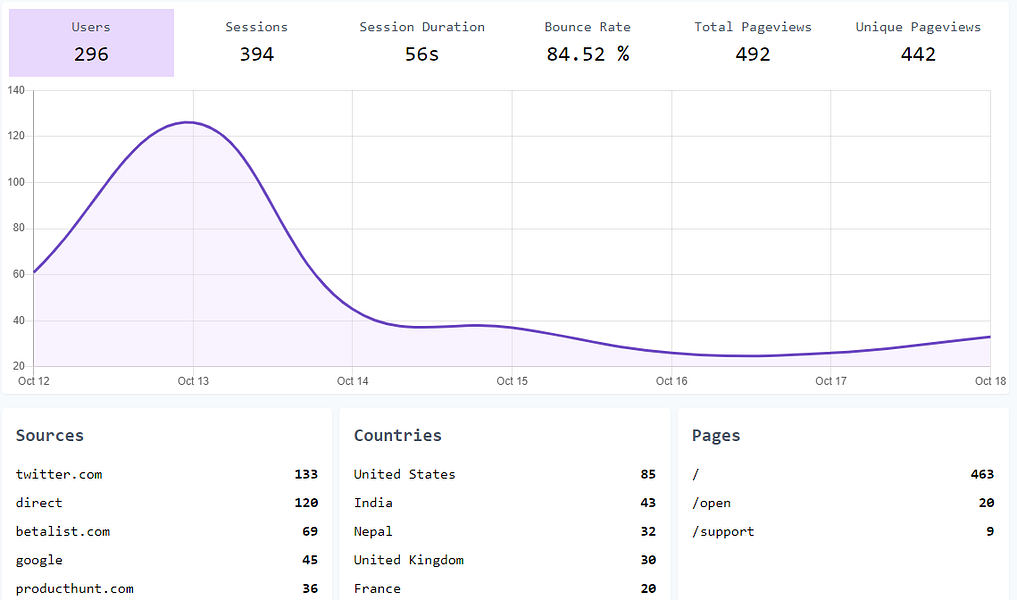Click the Sources panel heading
Image resolution: width=1017 pixels, height=600 pixels.
click(x=49, y=435)
